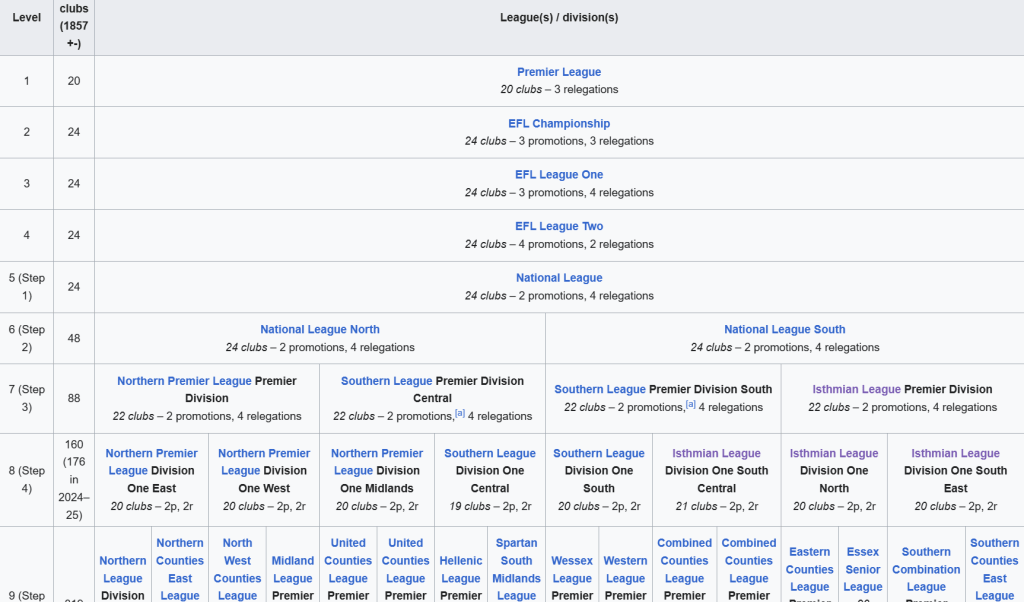The height and width of the screenshot is (602, 1024).
Task: Open the National League North link
Action: [x=320, y=329]
